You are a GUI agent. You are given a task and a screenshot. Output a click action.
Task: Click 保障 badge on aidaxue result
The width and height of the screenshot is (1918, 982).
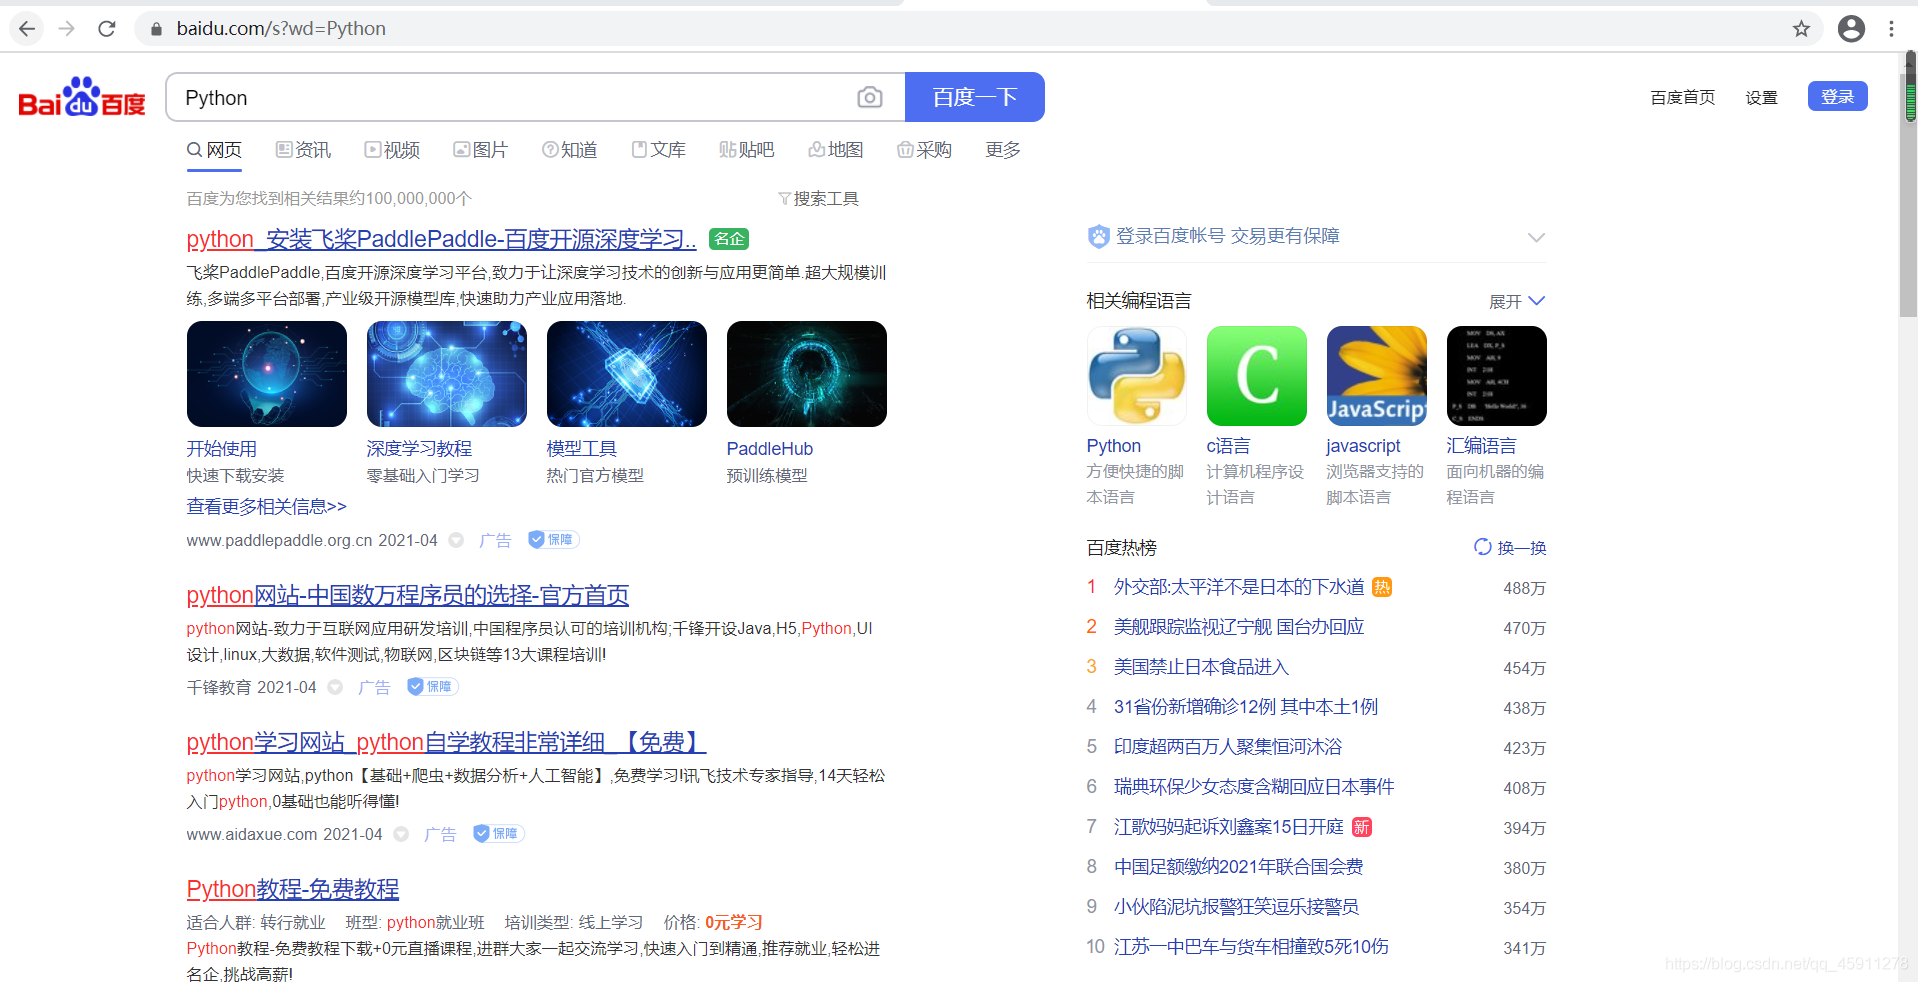pos(498,834)
